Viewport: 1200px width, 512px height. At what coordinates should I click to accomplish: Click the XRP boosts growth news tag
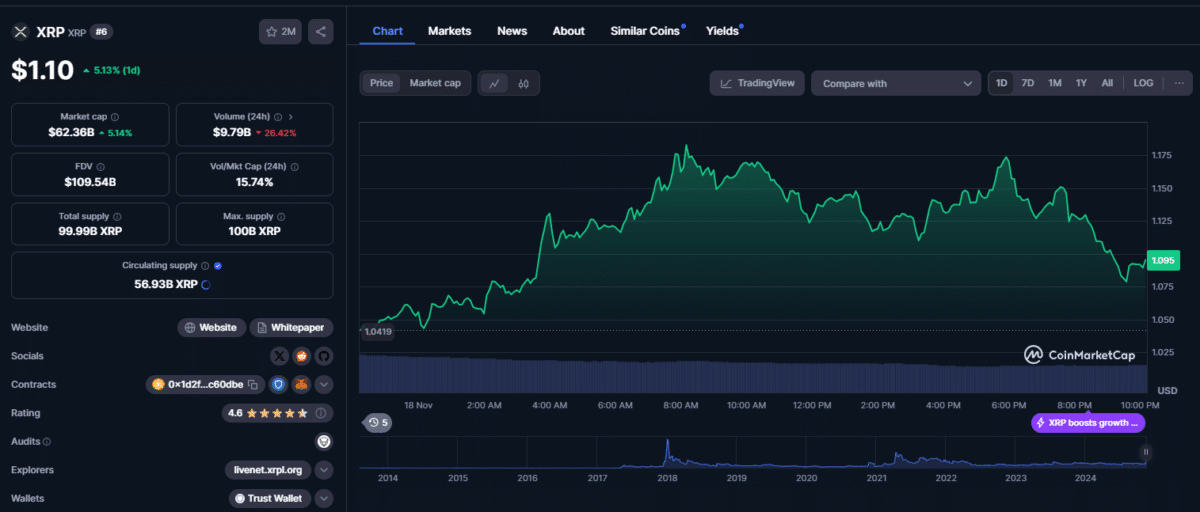tap(1088, 423)
